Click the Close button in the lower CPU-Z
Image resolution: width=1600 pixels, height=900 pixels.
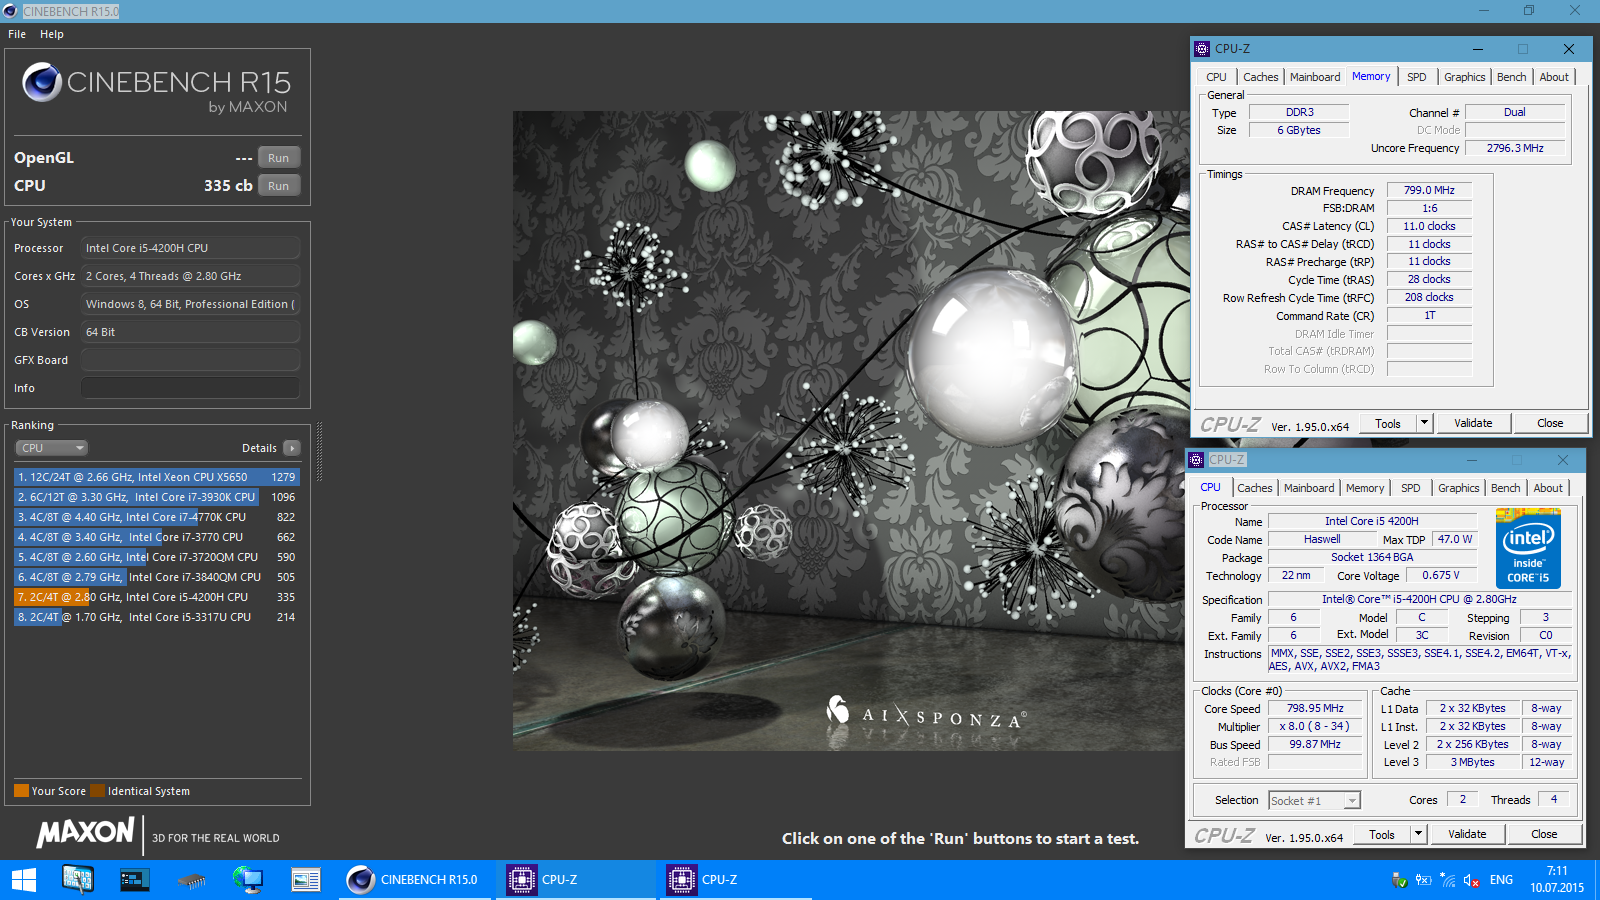[x=1544, y=834]
